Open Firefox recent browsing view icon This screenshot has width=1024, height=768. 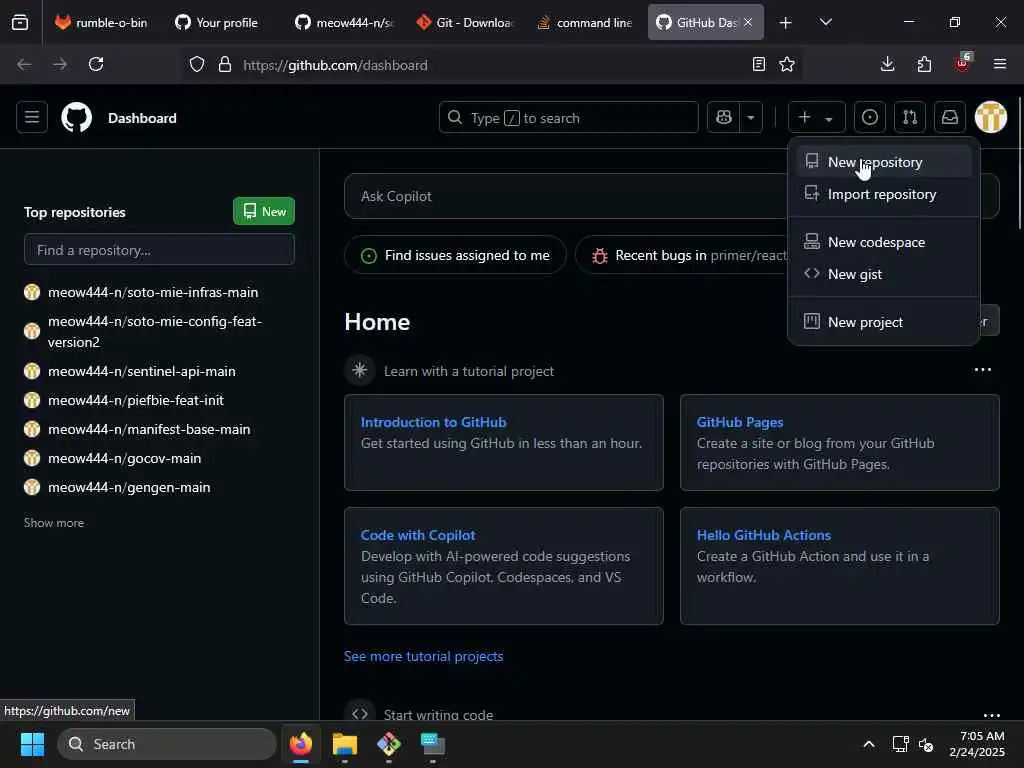pos(20,22)
